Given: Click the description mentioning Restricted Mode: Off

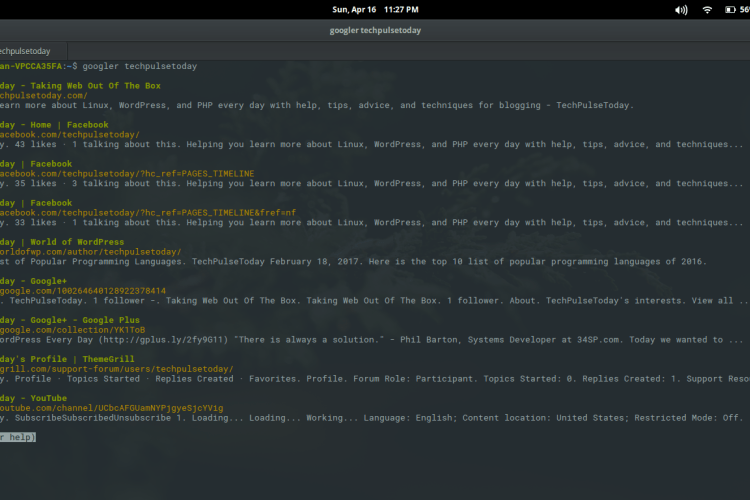Looking at the screenshot, I should 371,418.
